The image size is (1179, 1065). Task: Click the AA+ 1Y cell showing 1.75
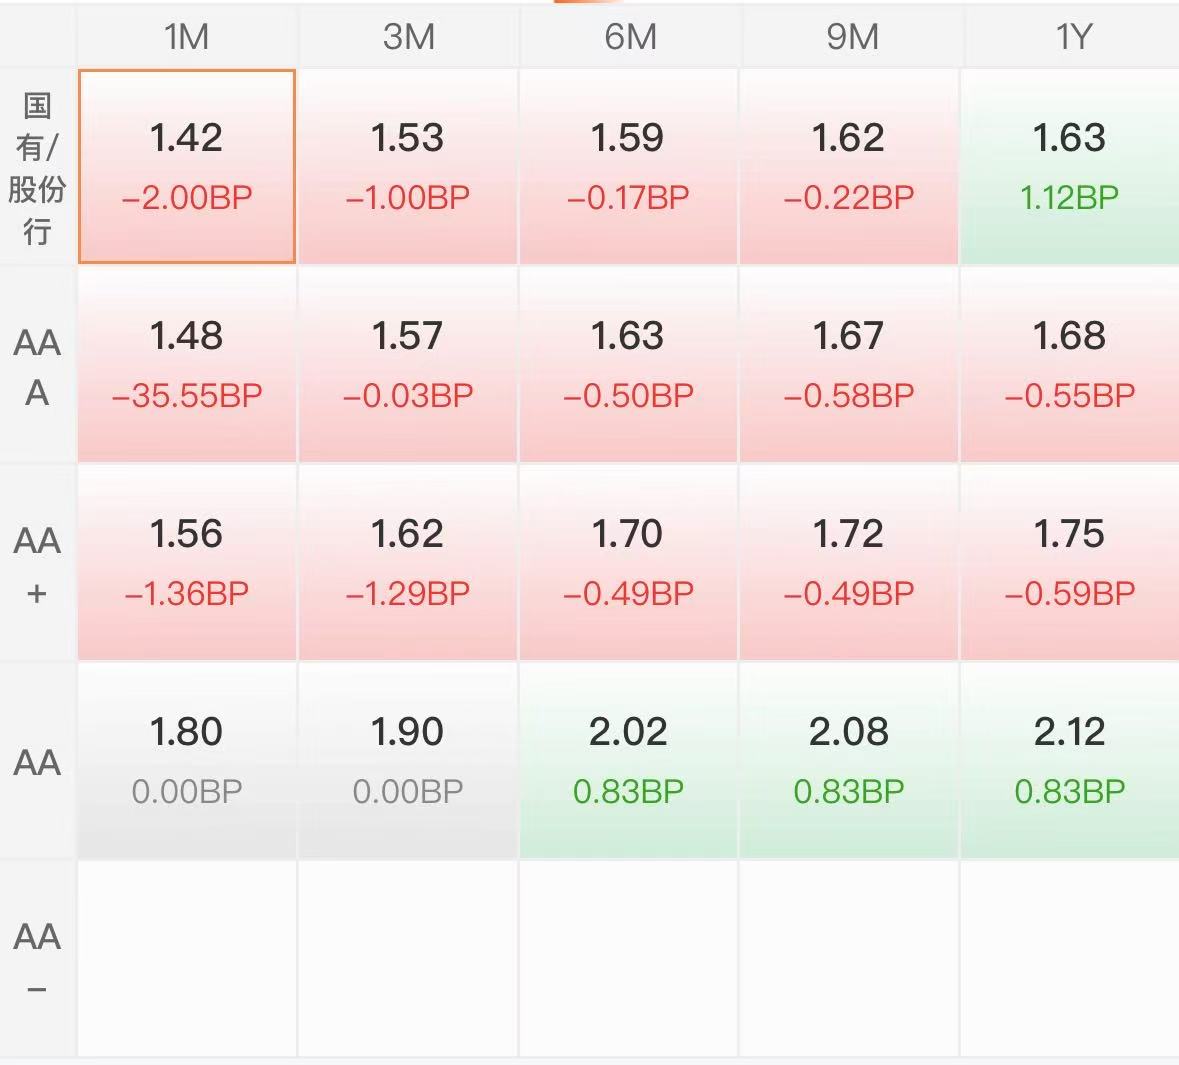click(x=1070, y=563)
